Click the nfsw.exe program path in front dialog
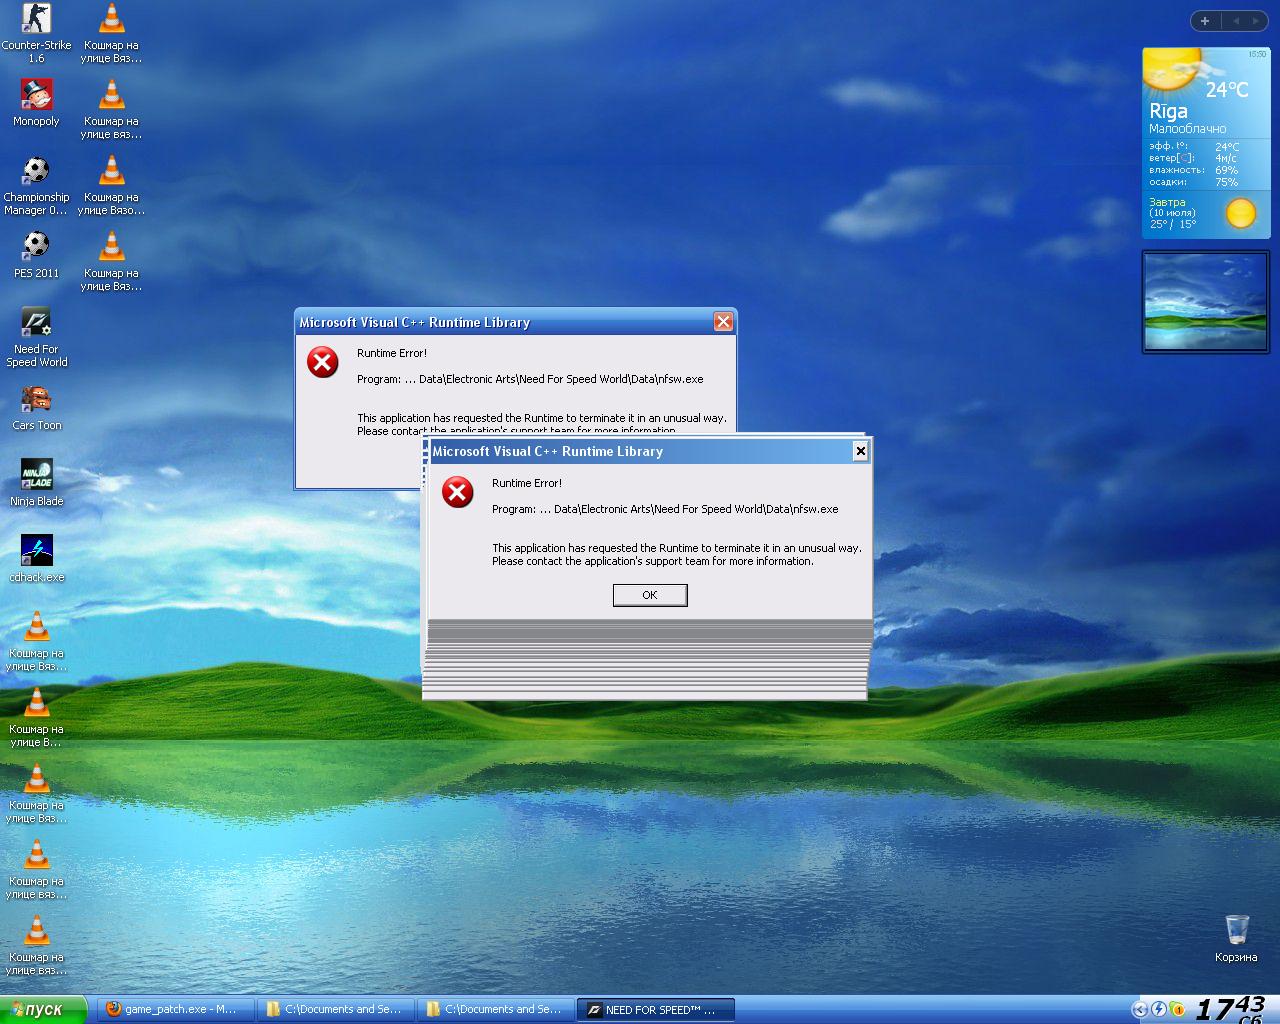Screen dimensions: 1280x1024 [665, 509]
